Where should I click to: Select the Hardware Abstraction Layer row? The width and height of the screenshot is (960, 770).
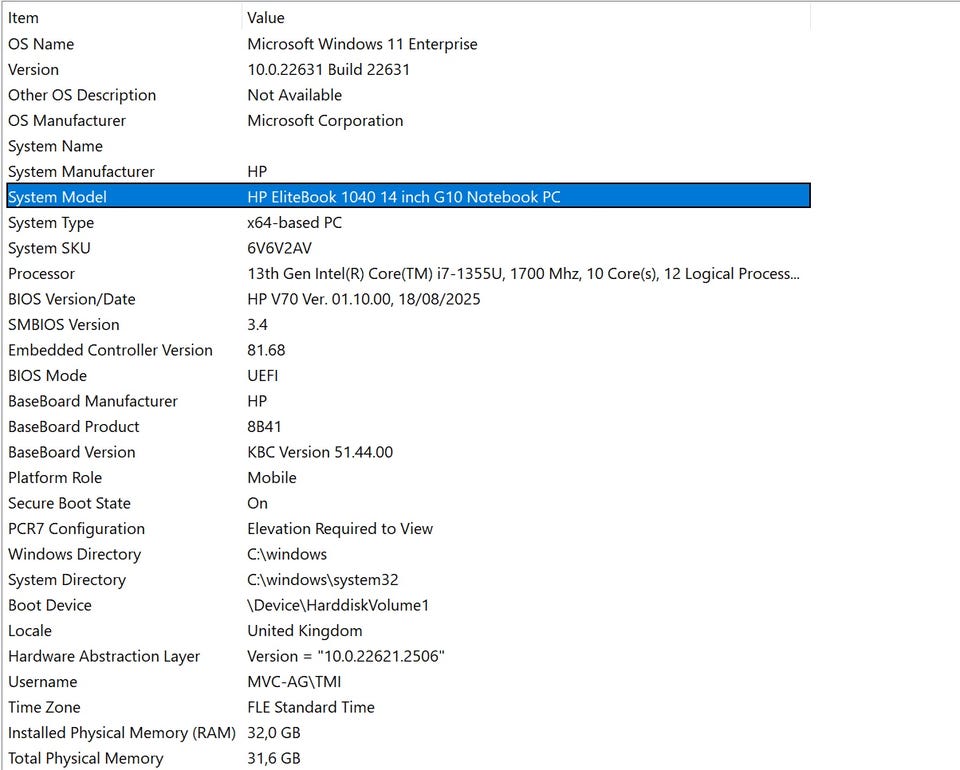pos(408,656)
